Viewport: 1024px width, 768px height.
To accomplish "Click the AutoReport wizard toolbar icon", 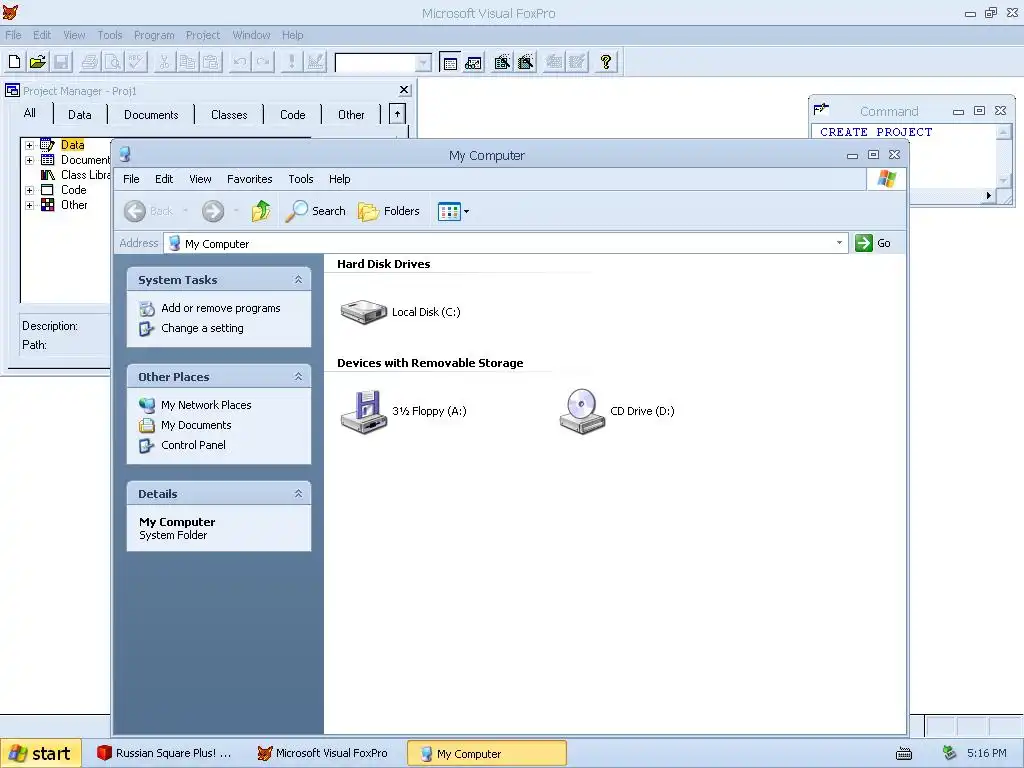I will tap(577, 62).
